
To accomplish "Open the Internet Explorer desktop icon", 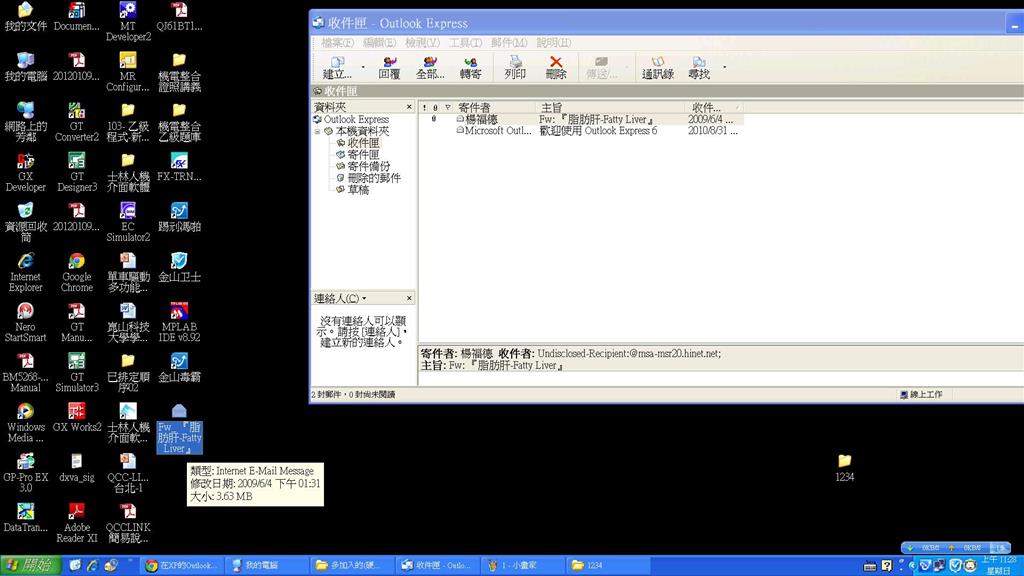I will (x=25, y=272).
